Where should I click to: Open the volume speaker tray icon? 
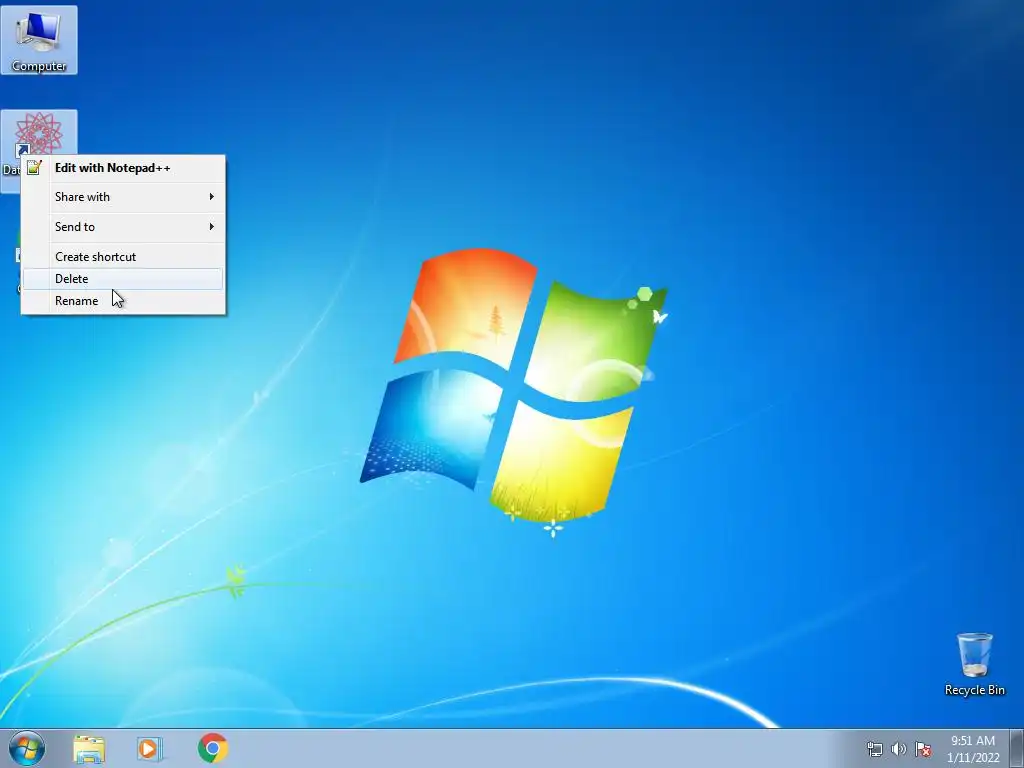pos(899,749)
